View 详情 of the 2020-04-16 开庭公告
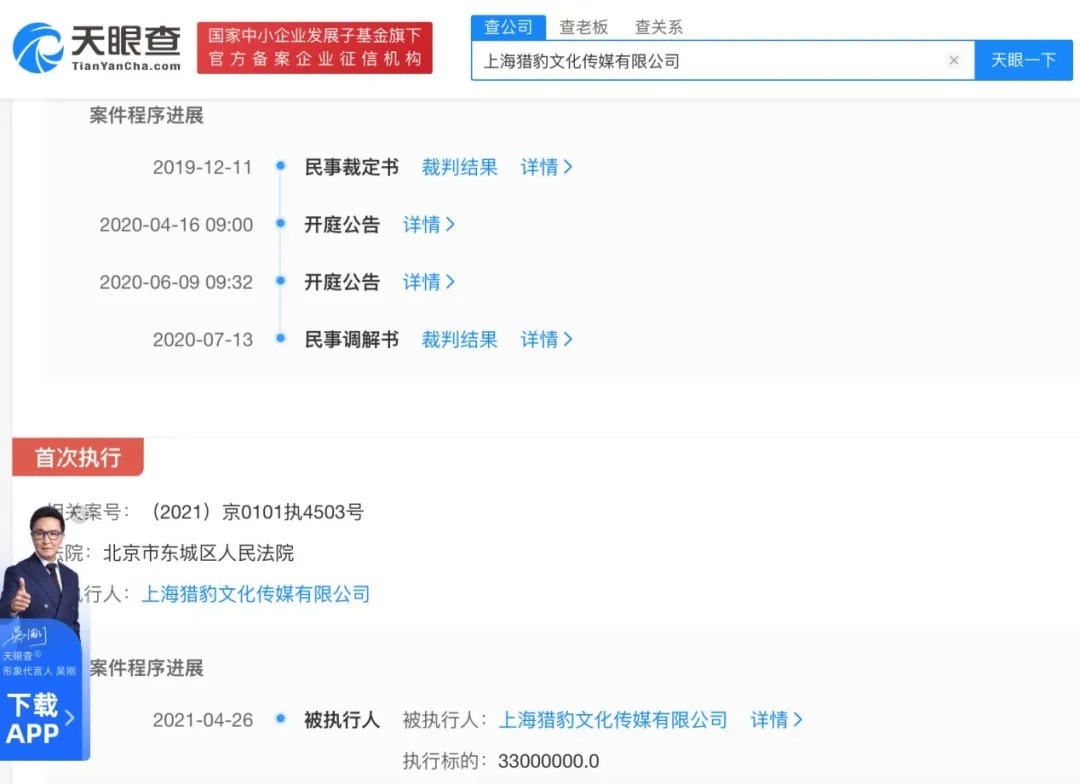The width and height of the screenshot is (1080, 784). click(x=428, y=225)
